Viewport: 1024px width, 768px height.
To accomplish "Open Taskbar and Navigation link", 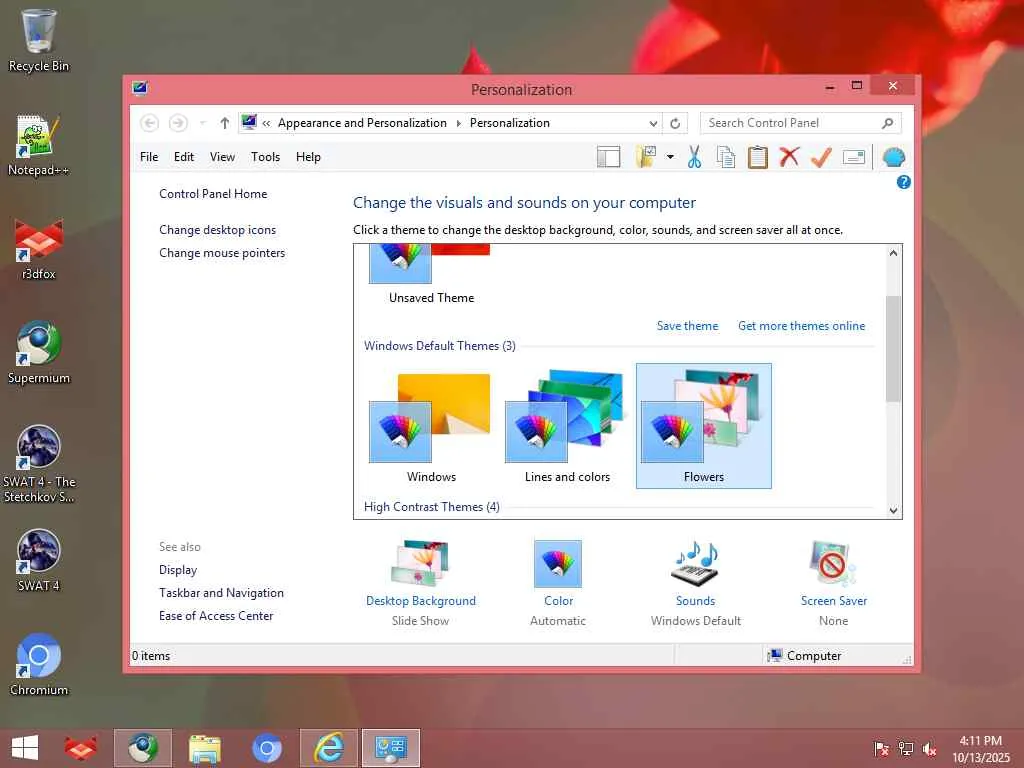I will click(x=221, y=593).
